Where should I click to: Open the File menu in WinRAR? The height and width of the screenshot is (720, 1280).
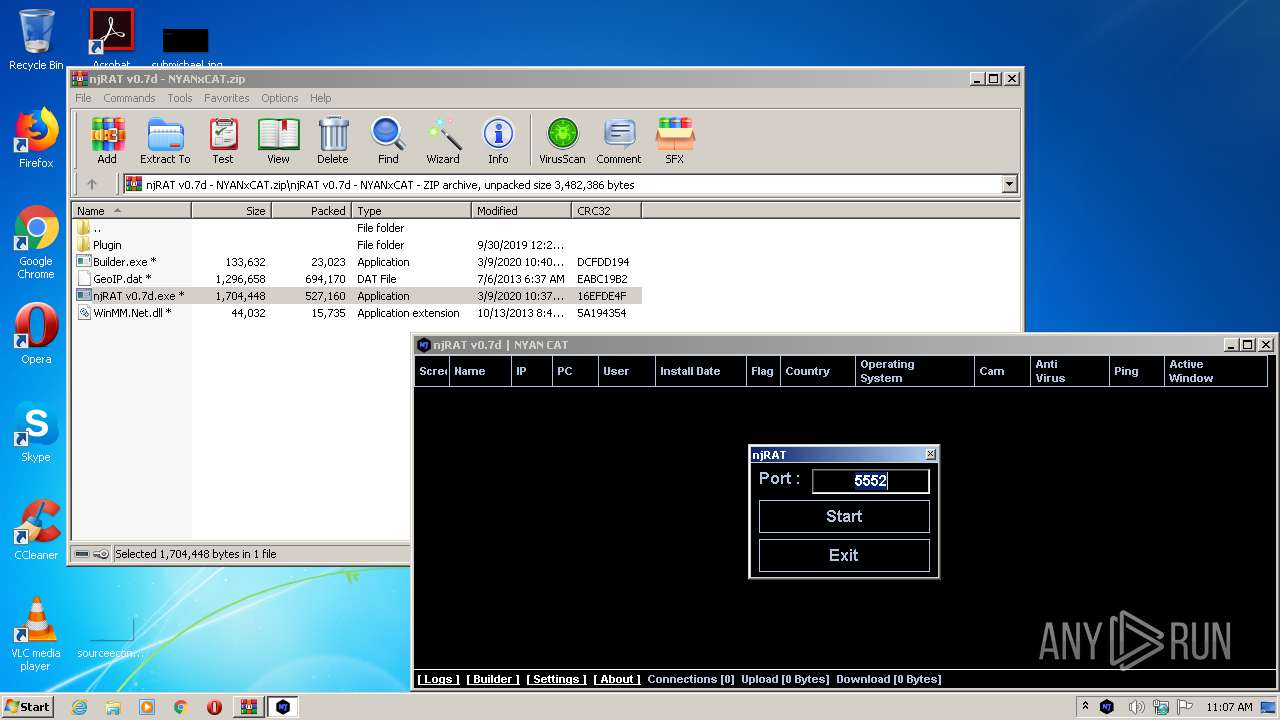point(83,98)
